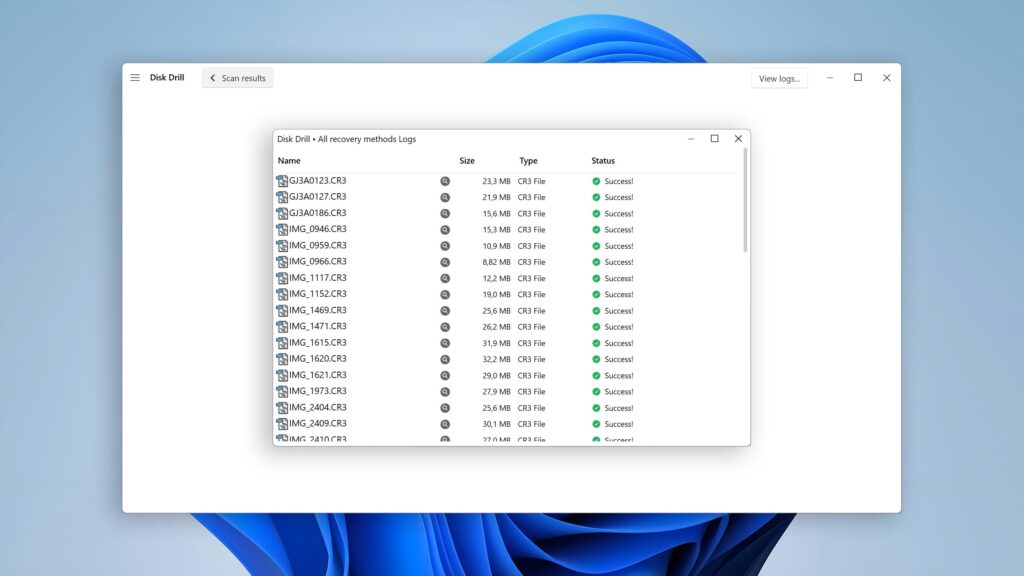Viewport: 1024px width, 576px height.
Task: Click the CR3 file icon beside IMG_1117.CR3
Action: [x=281, y=278]
